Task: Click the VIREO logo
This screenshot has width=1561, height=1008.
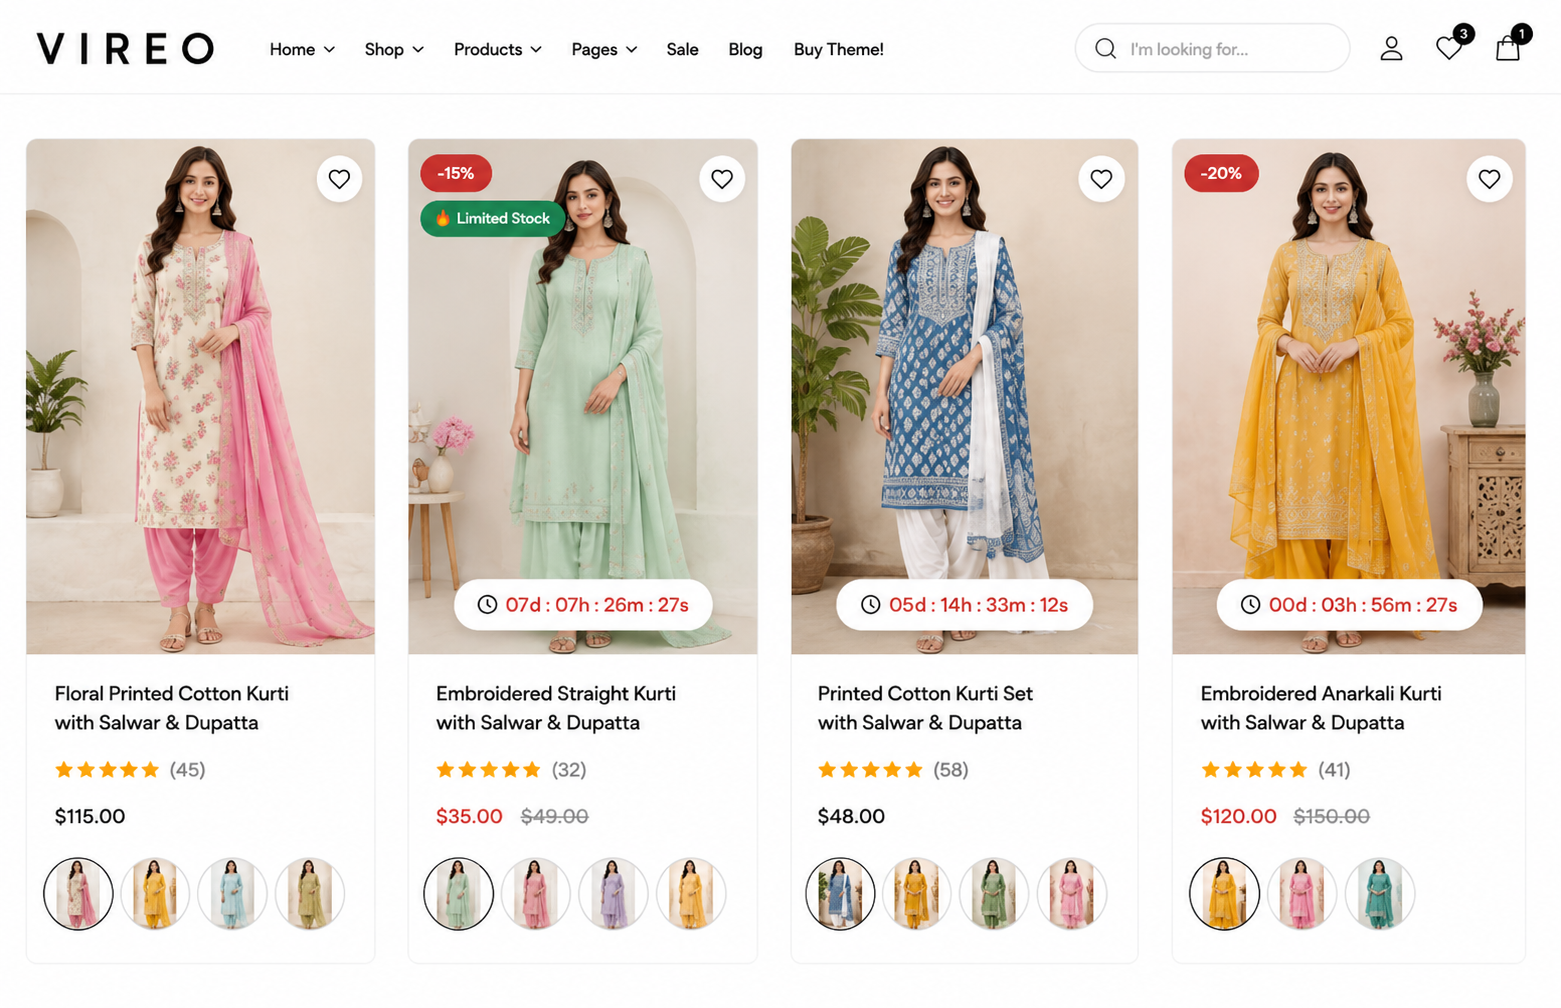Action: pyautogui.click(x=125, y=48)
